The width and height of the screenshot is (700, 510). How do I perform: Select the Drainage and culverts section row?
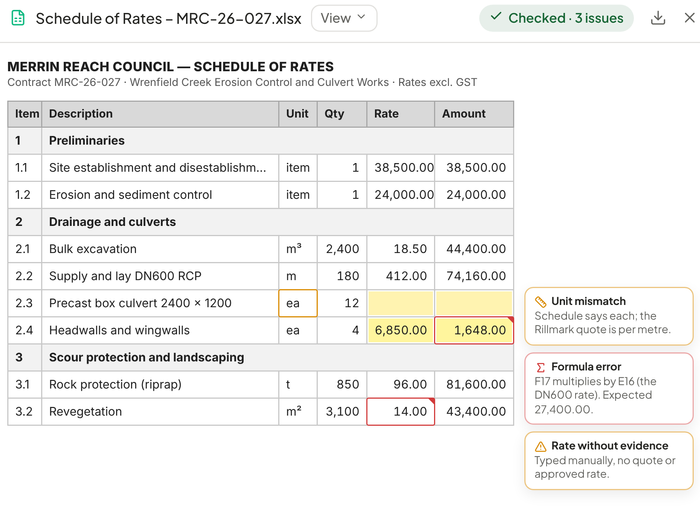click(261, 222)
